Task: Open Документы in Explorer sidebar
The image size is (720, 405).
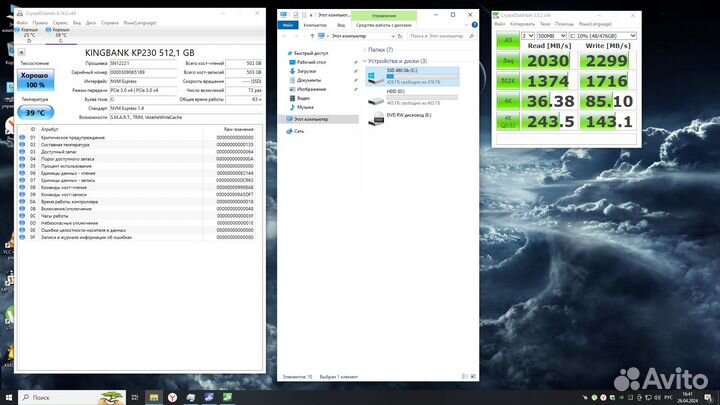Action: [309, 80]
